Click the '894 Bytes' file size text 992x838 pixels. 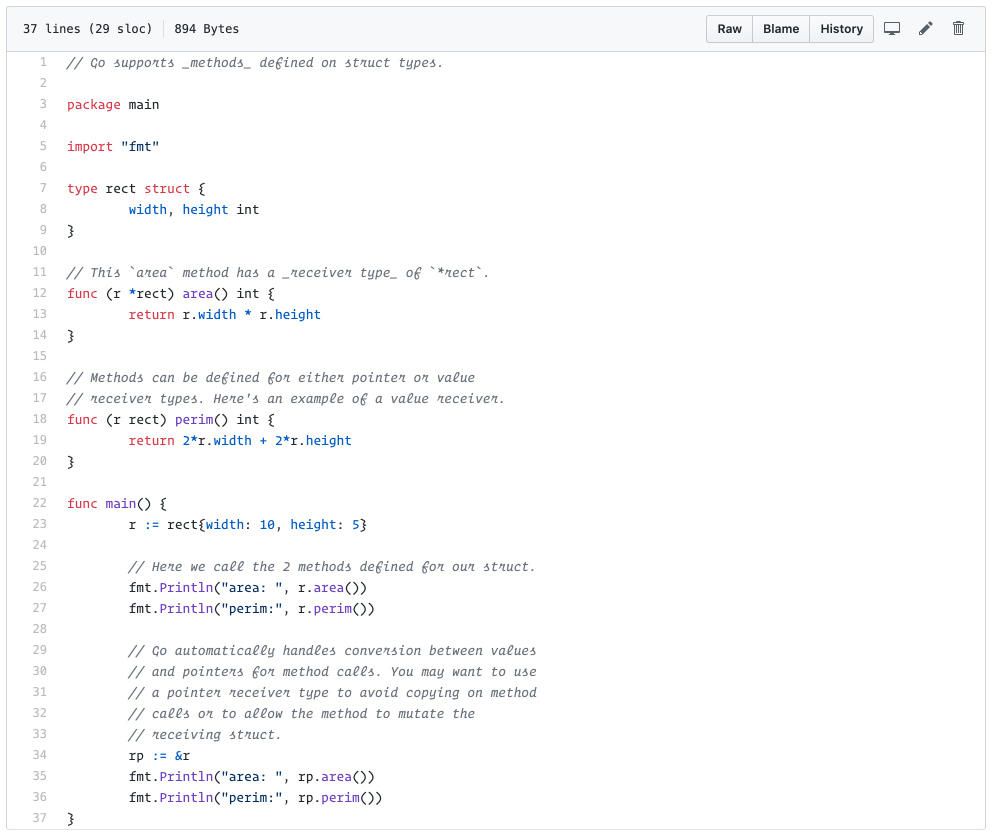point(206,29)
